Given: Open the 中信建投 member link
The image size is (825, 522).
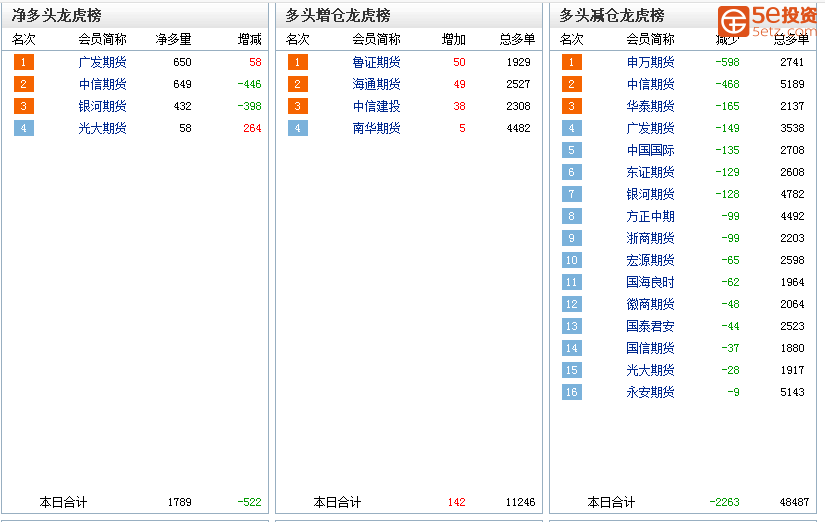Looking at the screenshot, I should pyautogui.click(x=377, y=106).
